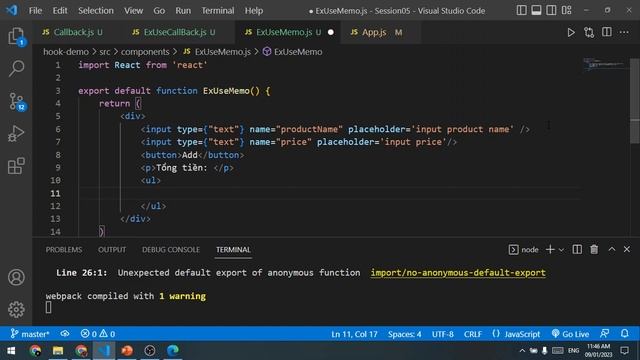Screen dimensions: 640x360
Task: Change indentation via Spaces: 4
Action: (x=404, y=334)
